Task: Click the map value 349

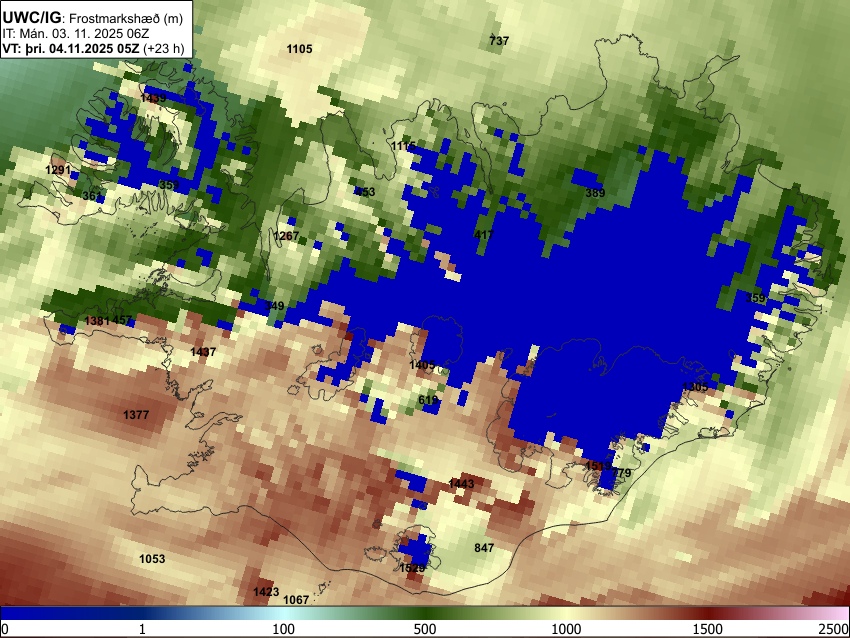Action: tap(274, 306)
